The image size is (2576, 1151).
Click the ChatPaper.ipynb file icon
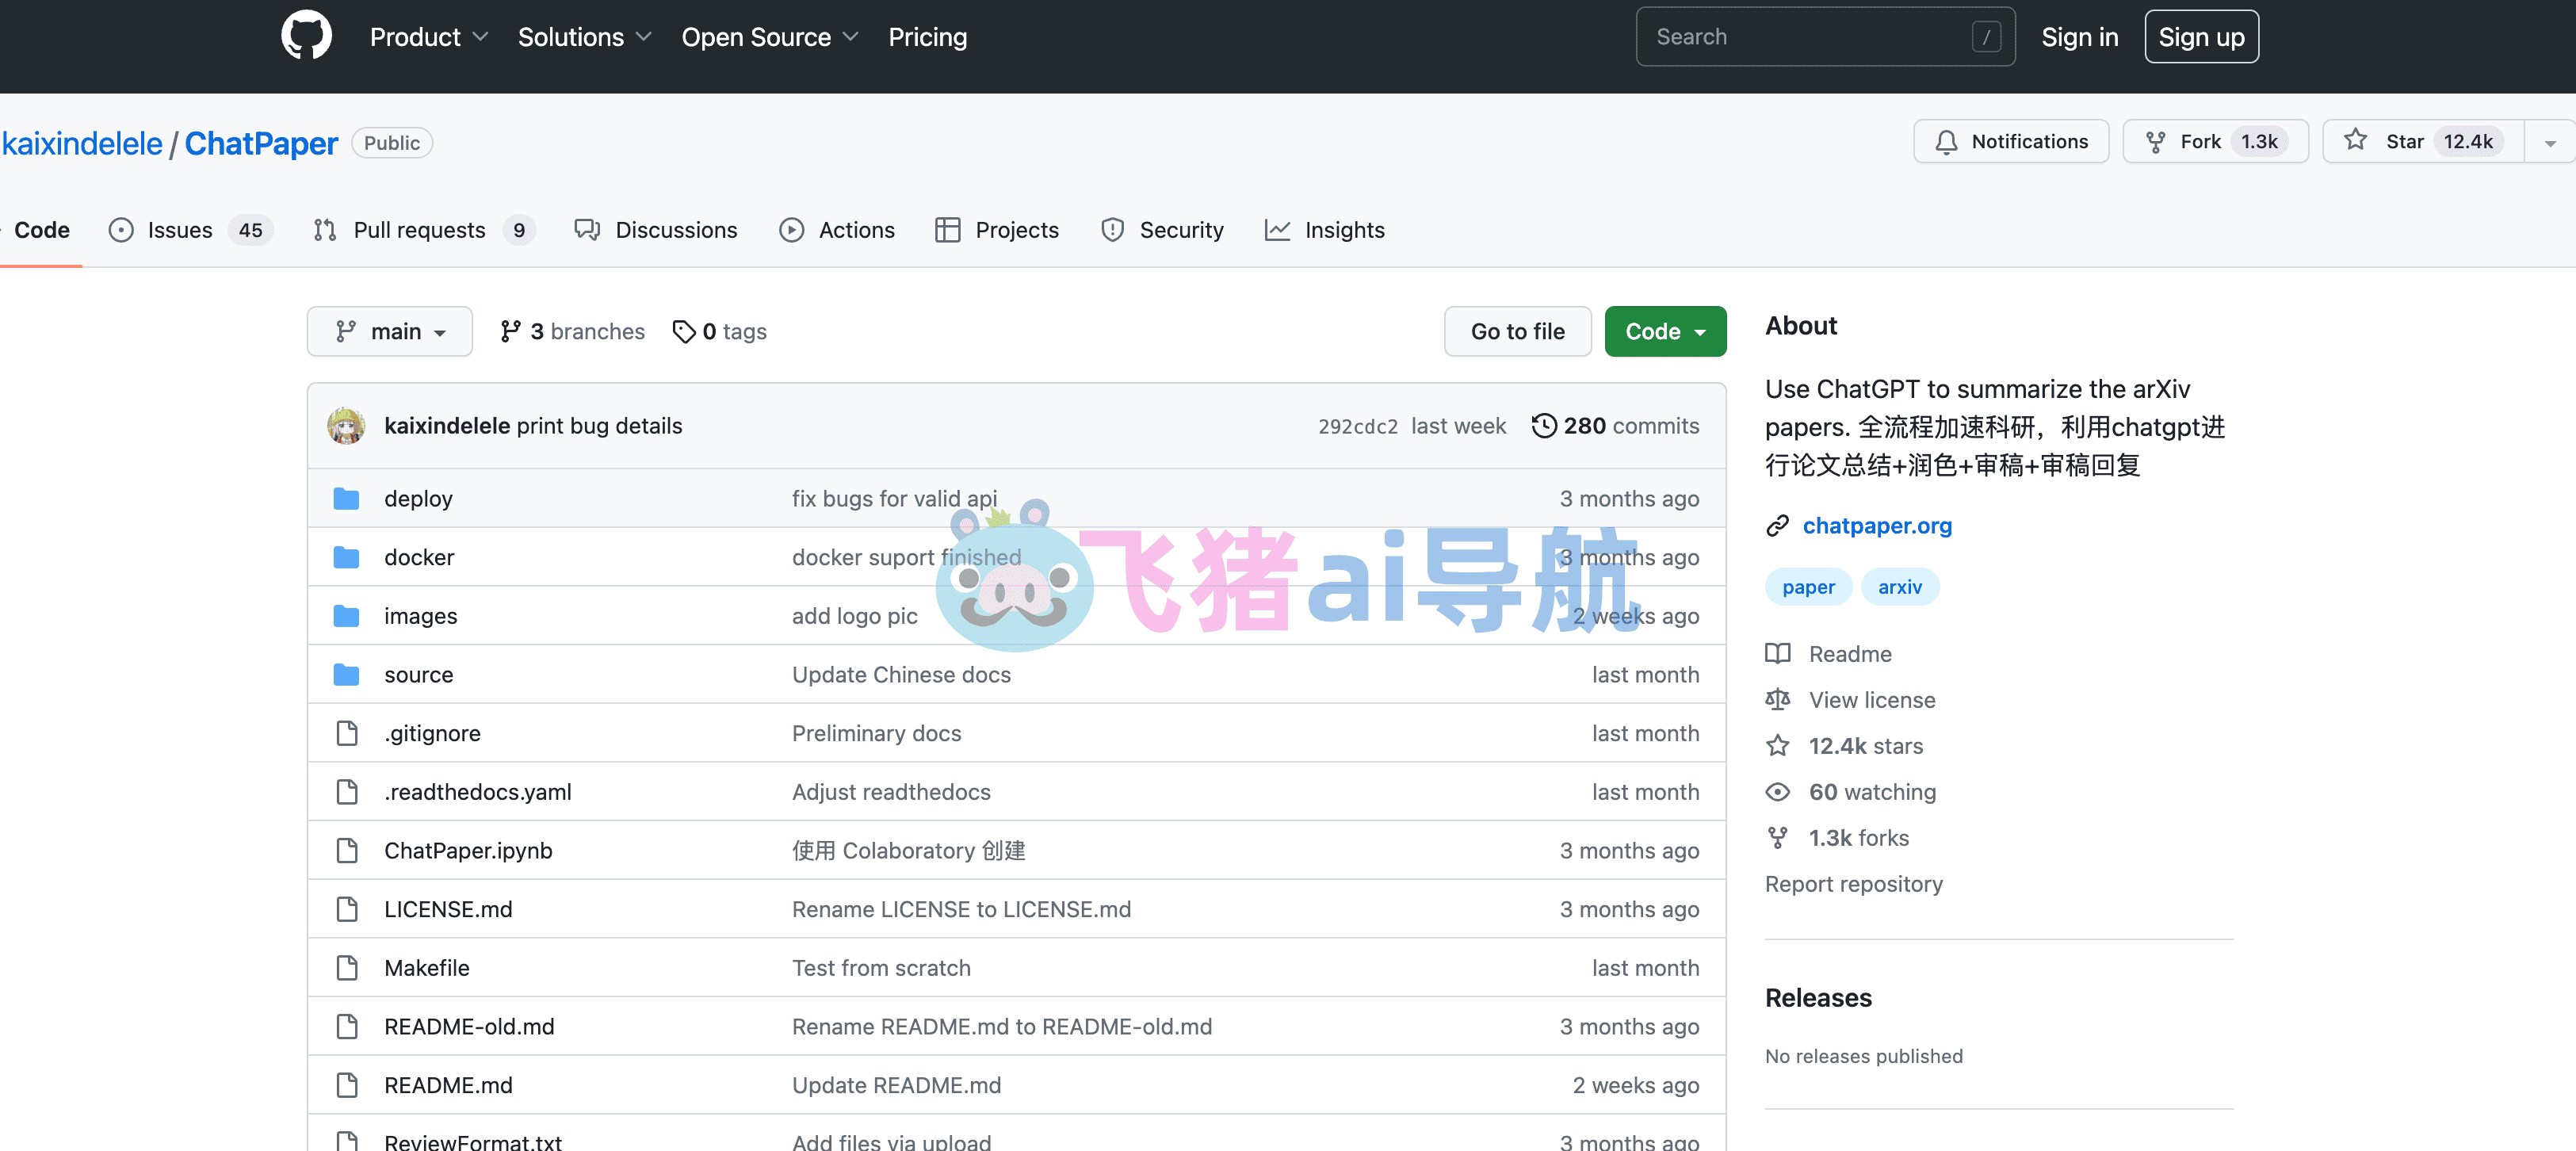pyautogui.click(x=347, y=850)
